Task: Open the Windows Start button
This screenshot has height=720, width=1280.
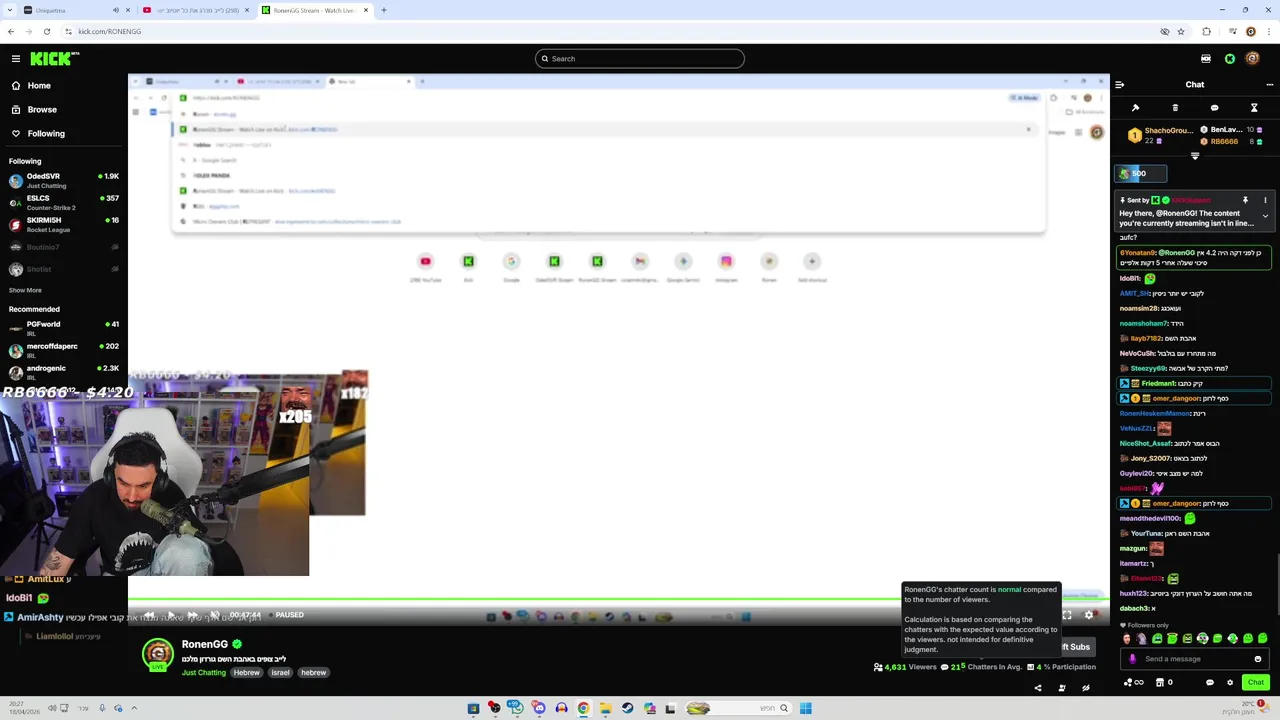Action: [x=805, y=708]
